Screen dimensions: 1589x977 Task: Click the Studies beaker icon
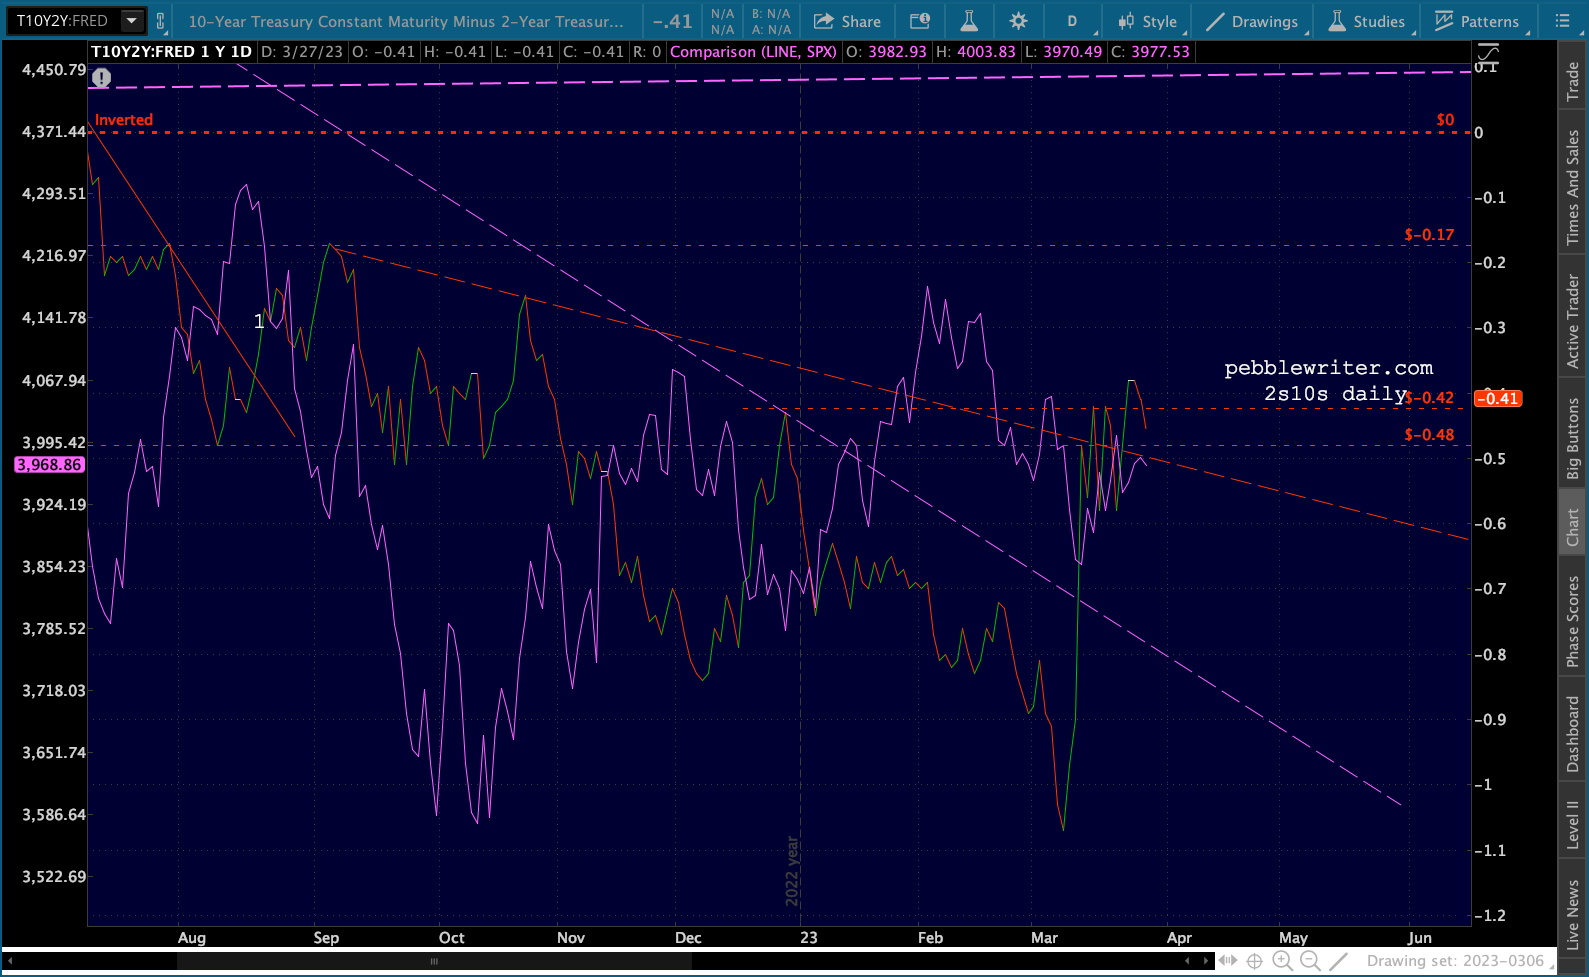click(1337, 21)
